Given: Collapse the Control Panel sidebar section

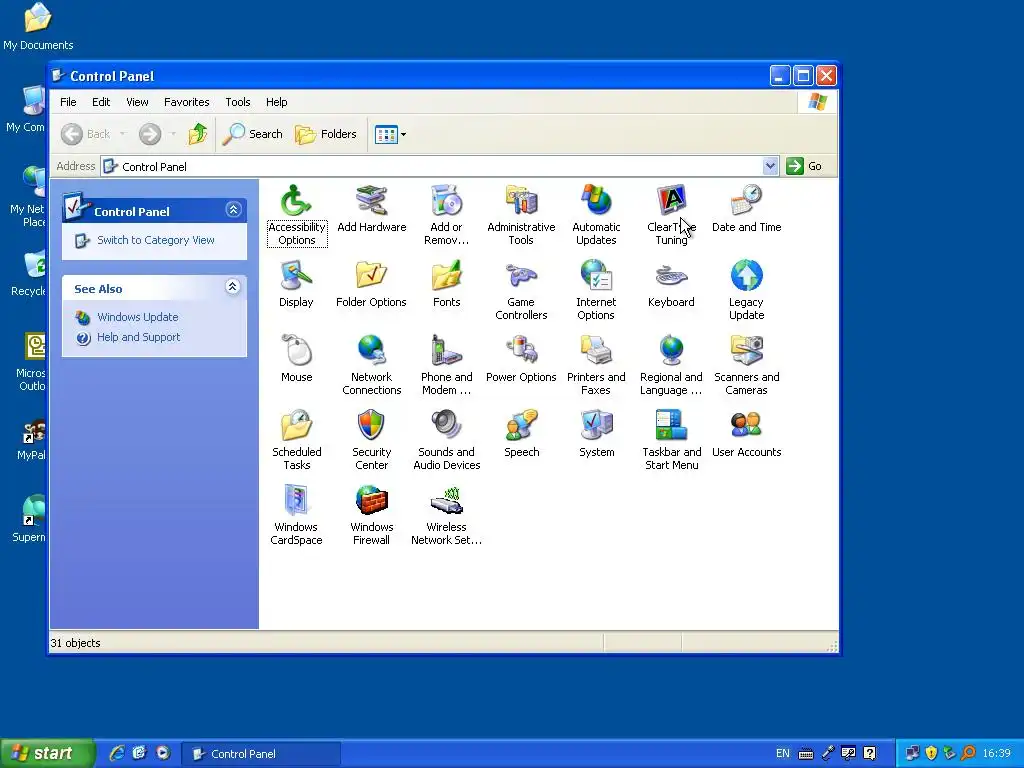Looking at the screenshot, I should [x=233, y=210].
